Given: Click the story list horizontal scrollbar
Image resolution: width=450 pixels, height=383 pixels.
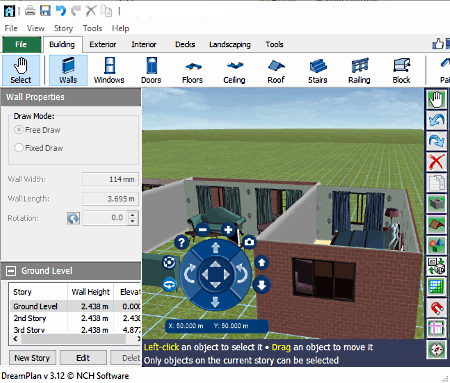Looking at the screenshot, I should 74,339.
